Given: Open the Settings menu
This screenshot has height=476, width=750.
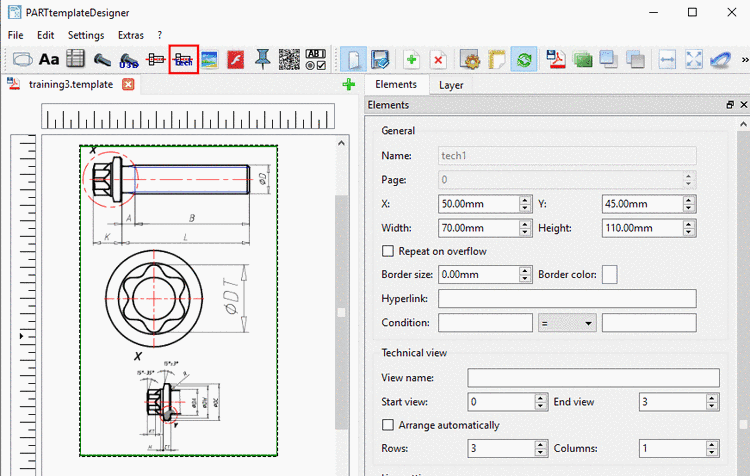Looking at the screenshot, I should pyautogui.click(x=86, y=35).
